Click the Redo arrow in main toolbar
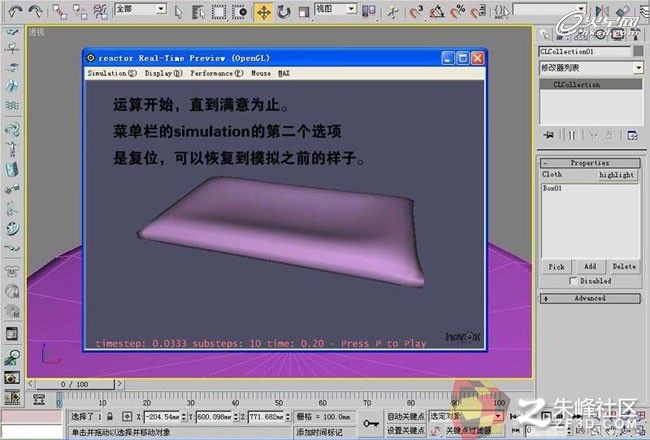Image resolution: width=650 pixels, height=440 pixels. tap(35, 11)
